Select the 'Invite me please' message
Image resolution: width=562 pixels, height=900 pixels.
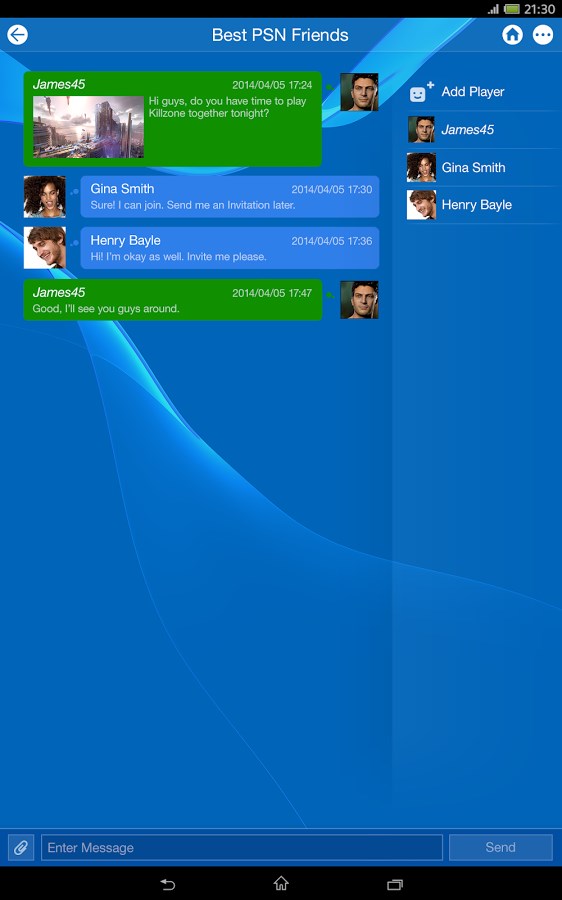179,257
